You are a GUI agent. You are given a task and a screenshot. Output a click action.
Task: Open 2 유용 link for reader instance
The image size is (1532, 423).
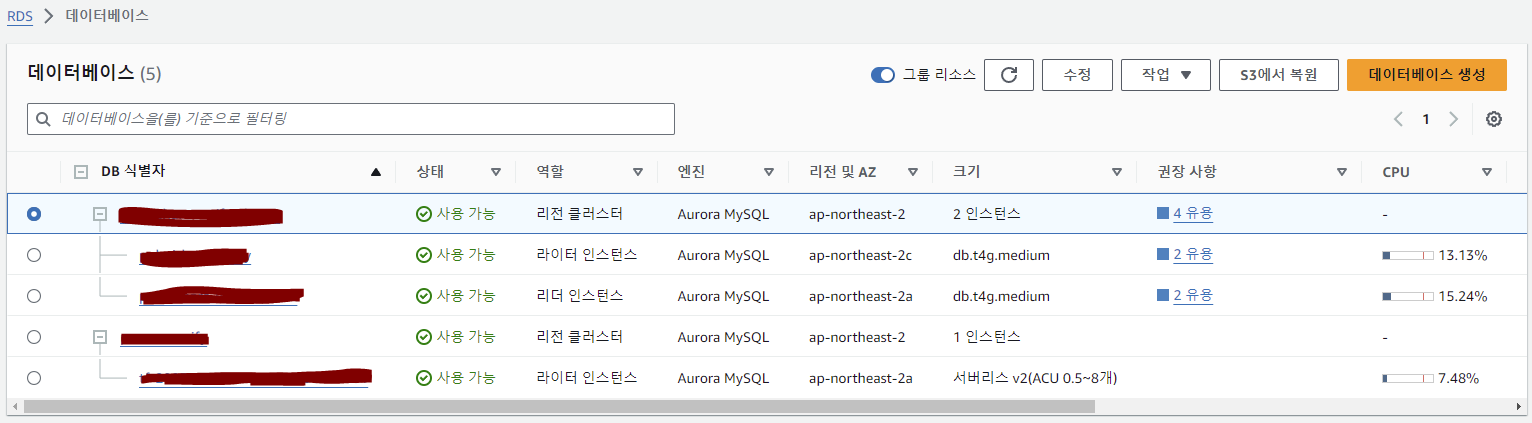[x=1193, y=295]
